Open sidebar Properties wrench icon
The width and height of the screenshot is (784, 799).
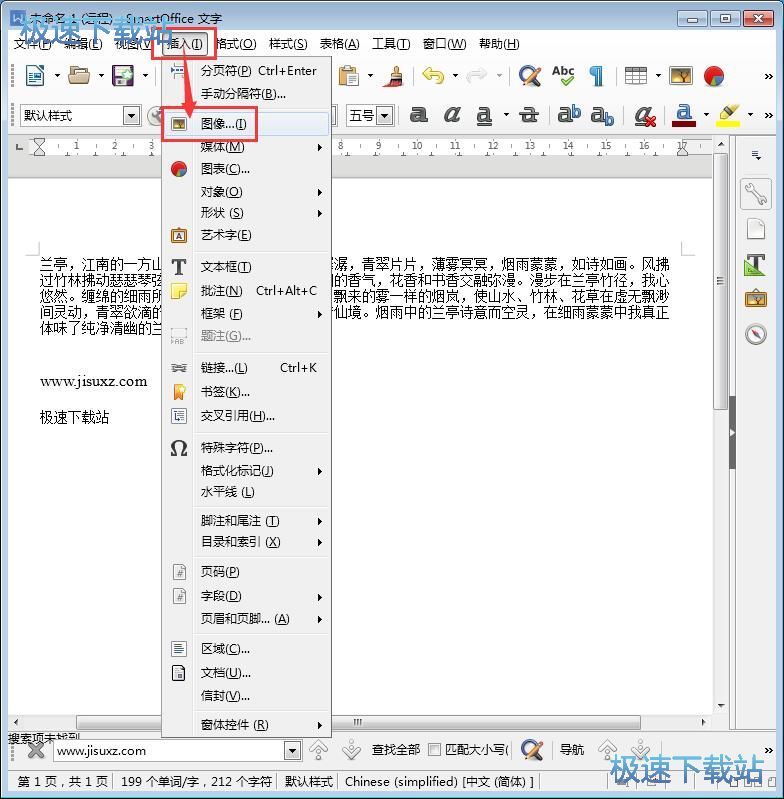coord(755,194)
